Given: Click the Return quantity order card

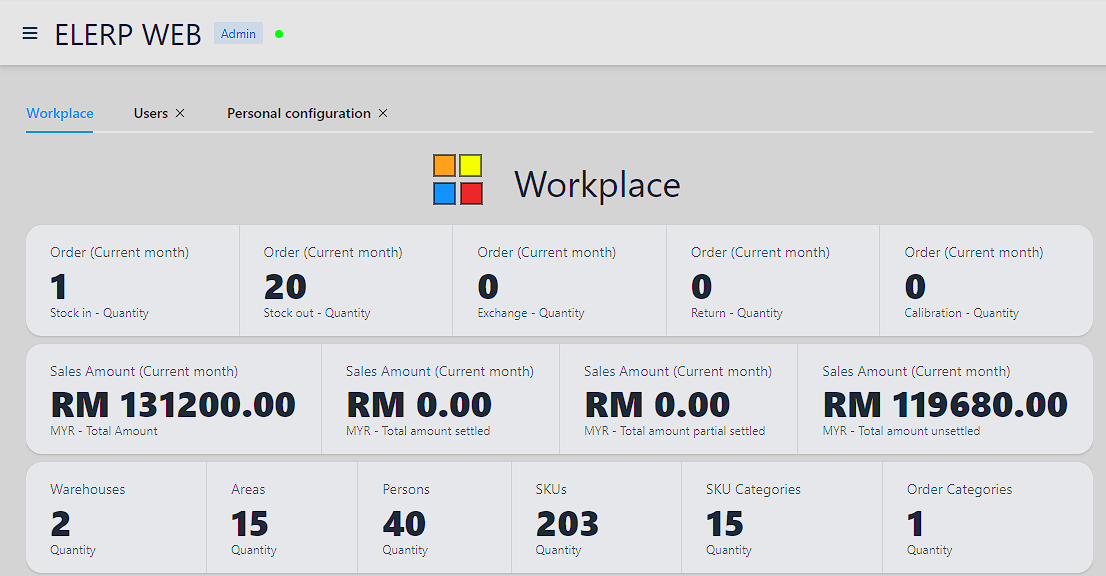Looking at the screenshot, I should pos(772,281).
